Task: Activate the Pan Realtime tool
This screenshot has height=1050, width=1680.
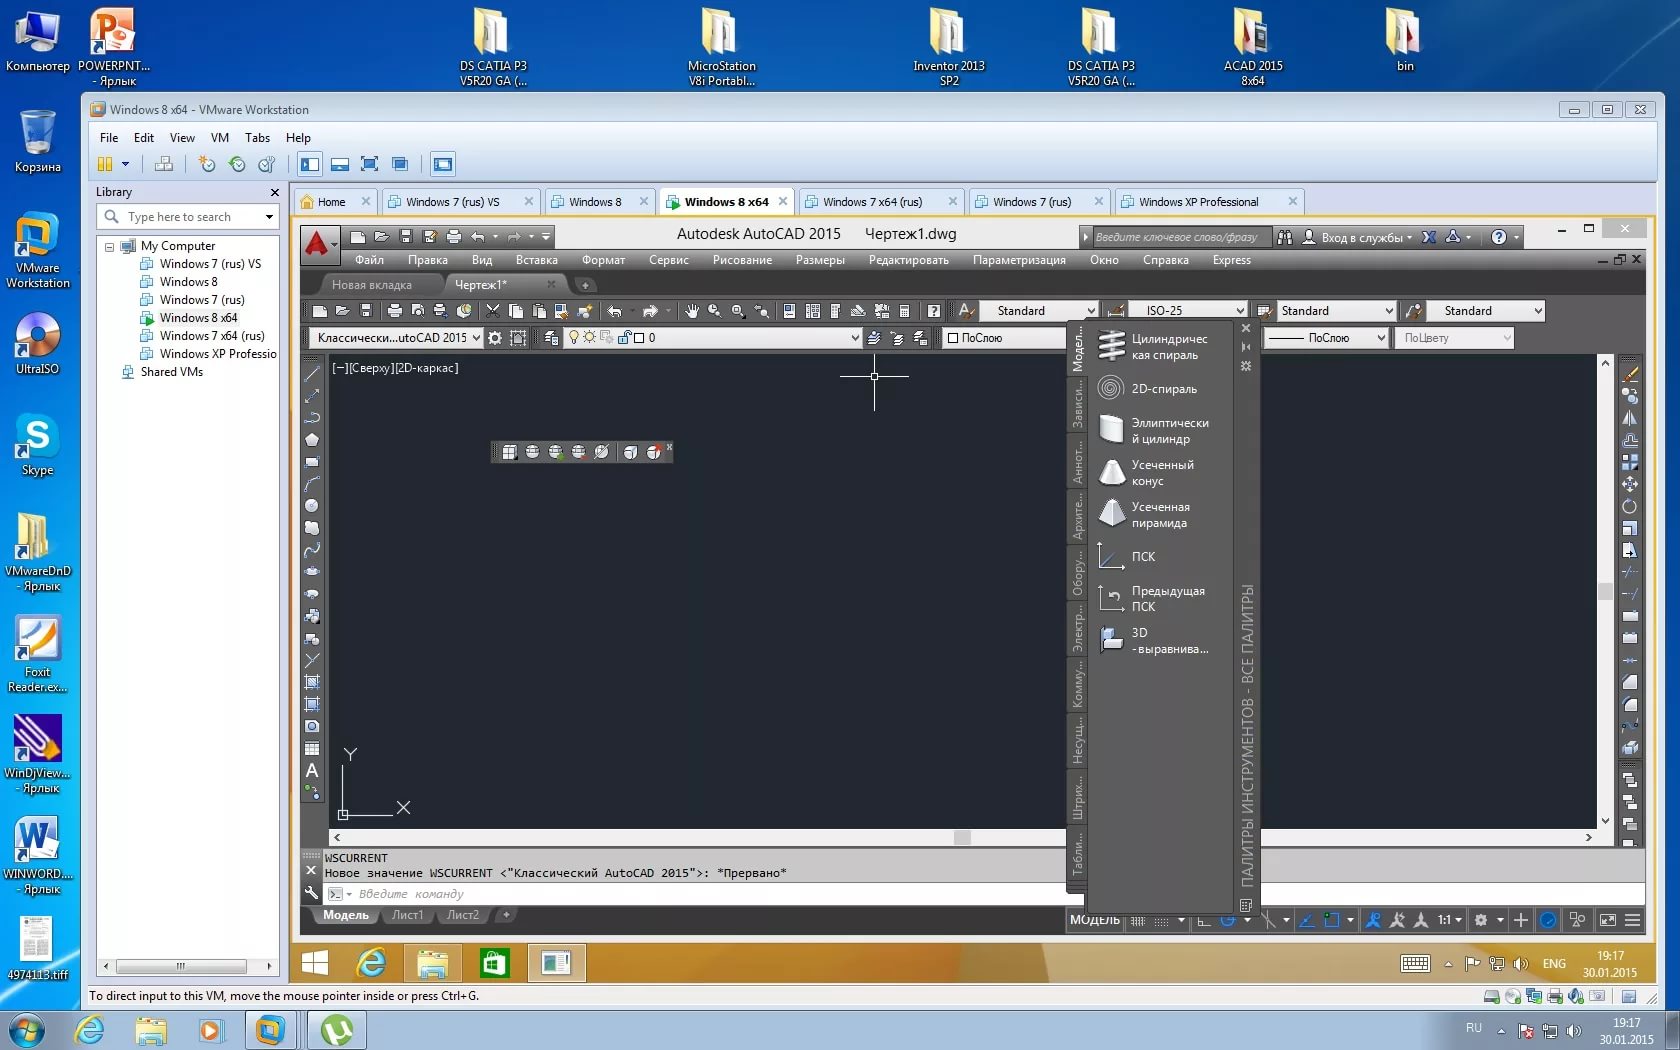Action: coord(692,310)
